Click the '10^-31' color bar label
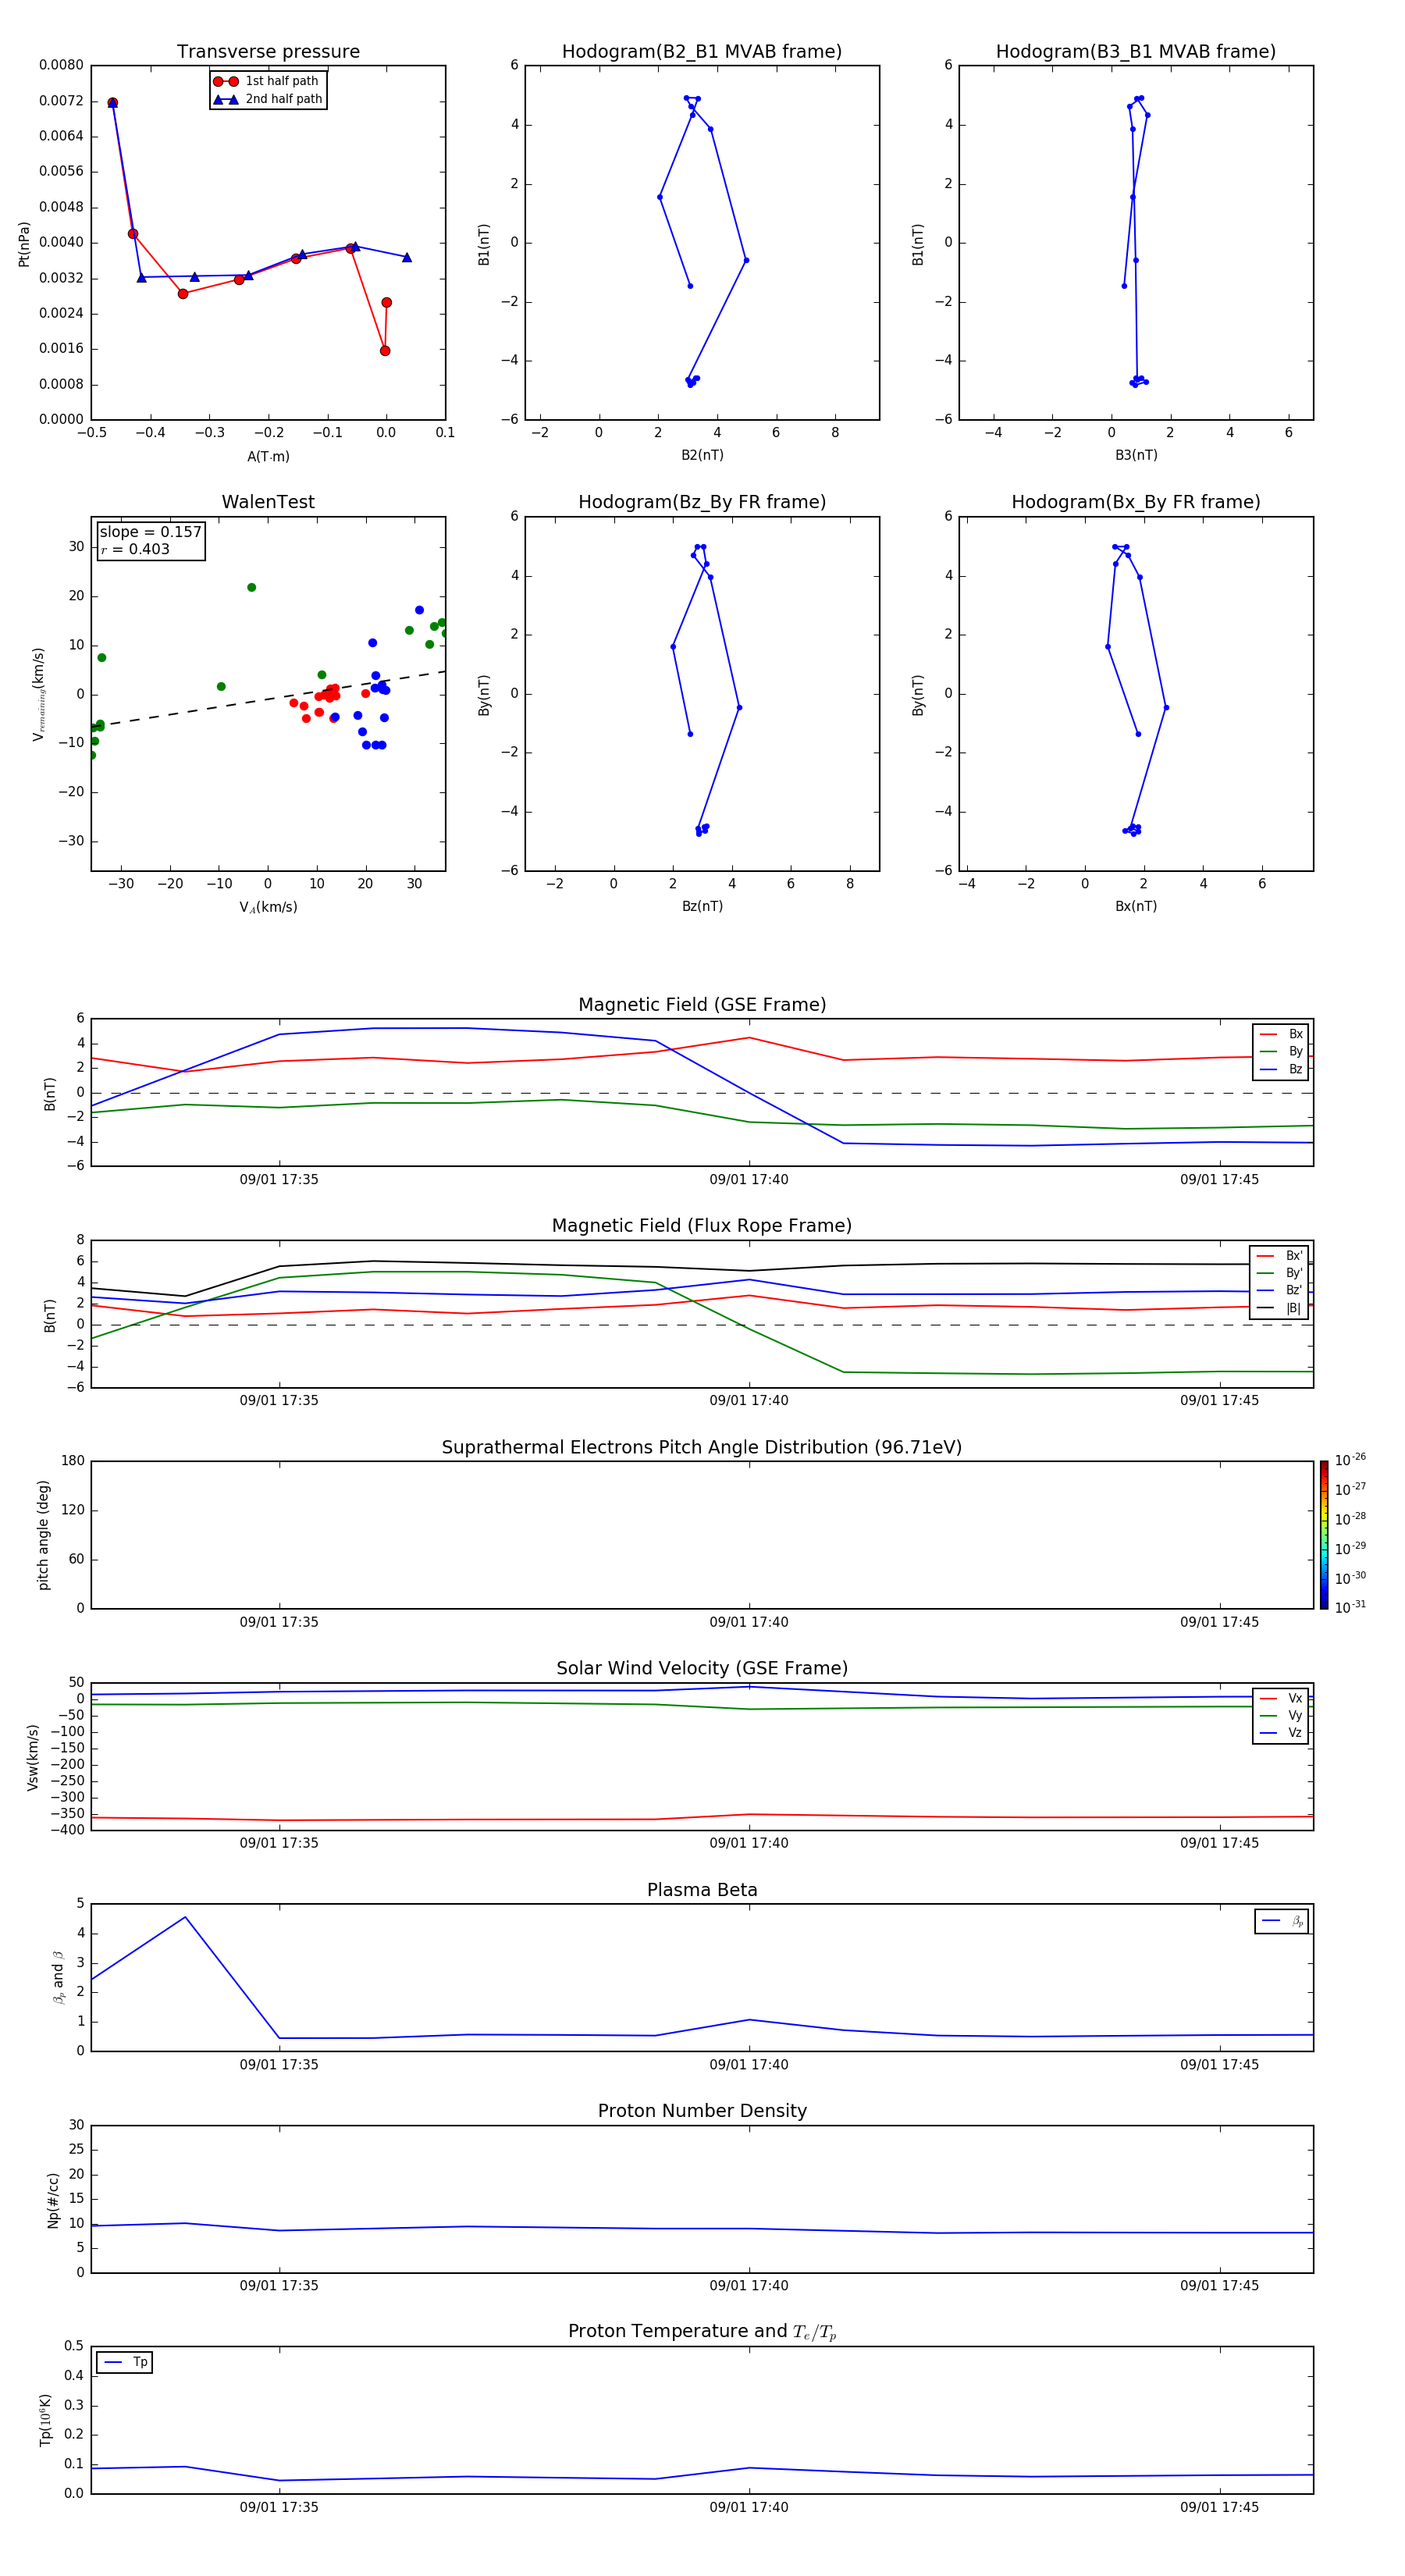 coord(1350,1608)
